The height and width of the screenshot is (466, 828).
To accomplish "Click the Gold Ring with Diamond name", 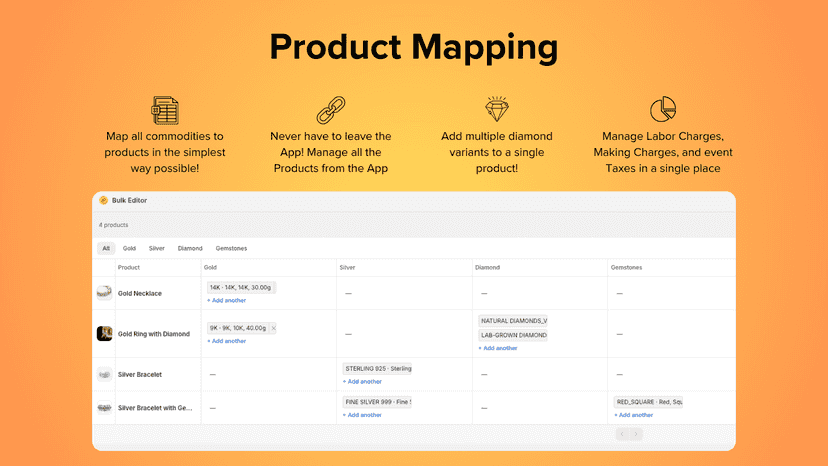I will pyautogui.click(x=154, y=334).
